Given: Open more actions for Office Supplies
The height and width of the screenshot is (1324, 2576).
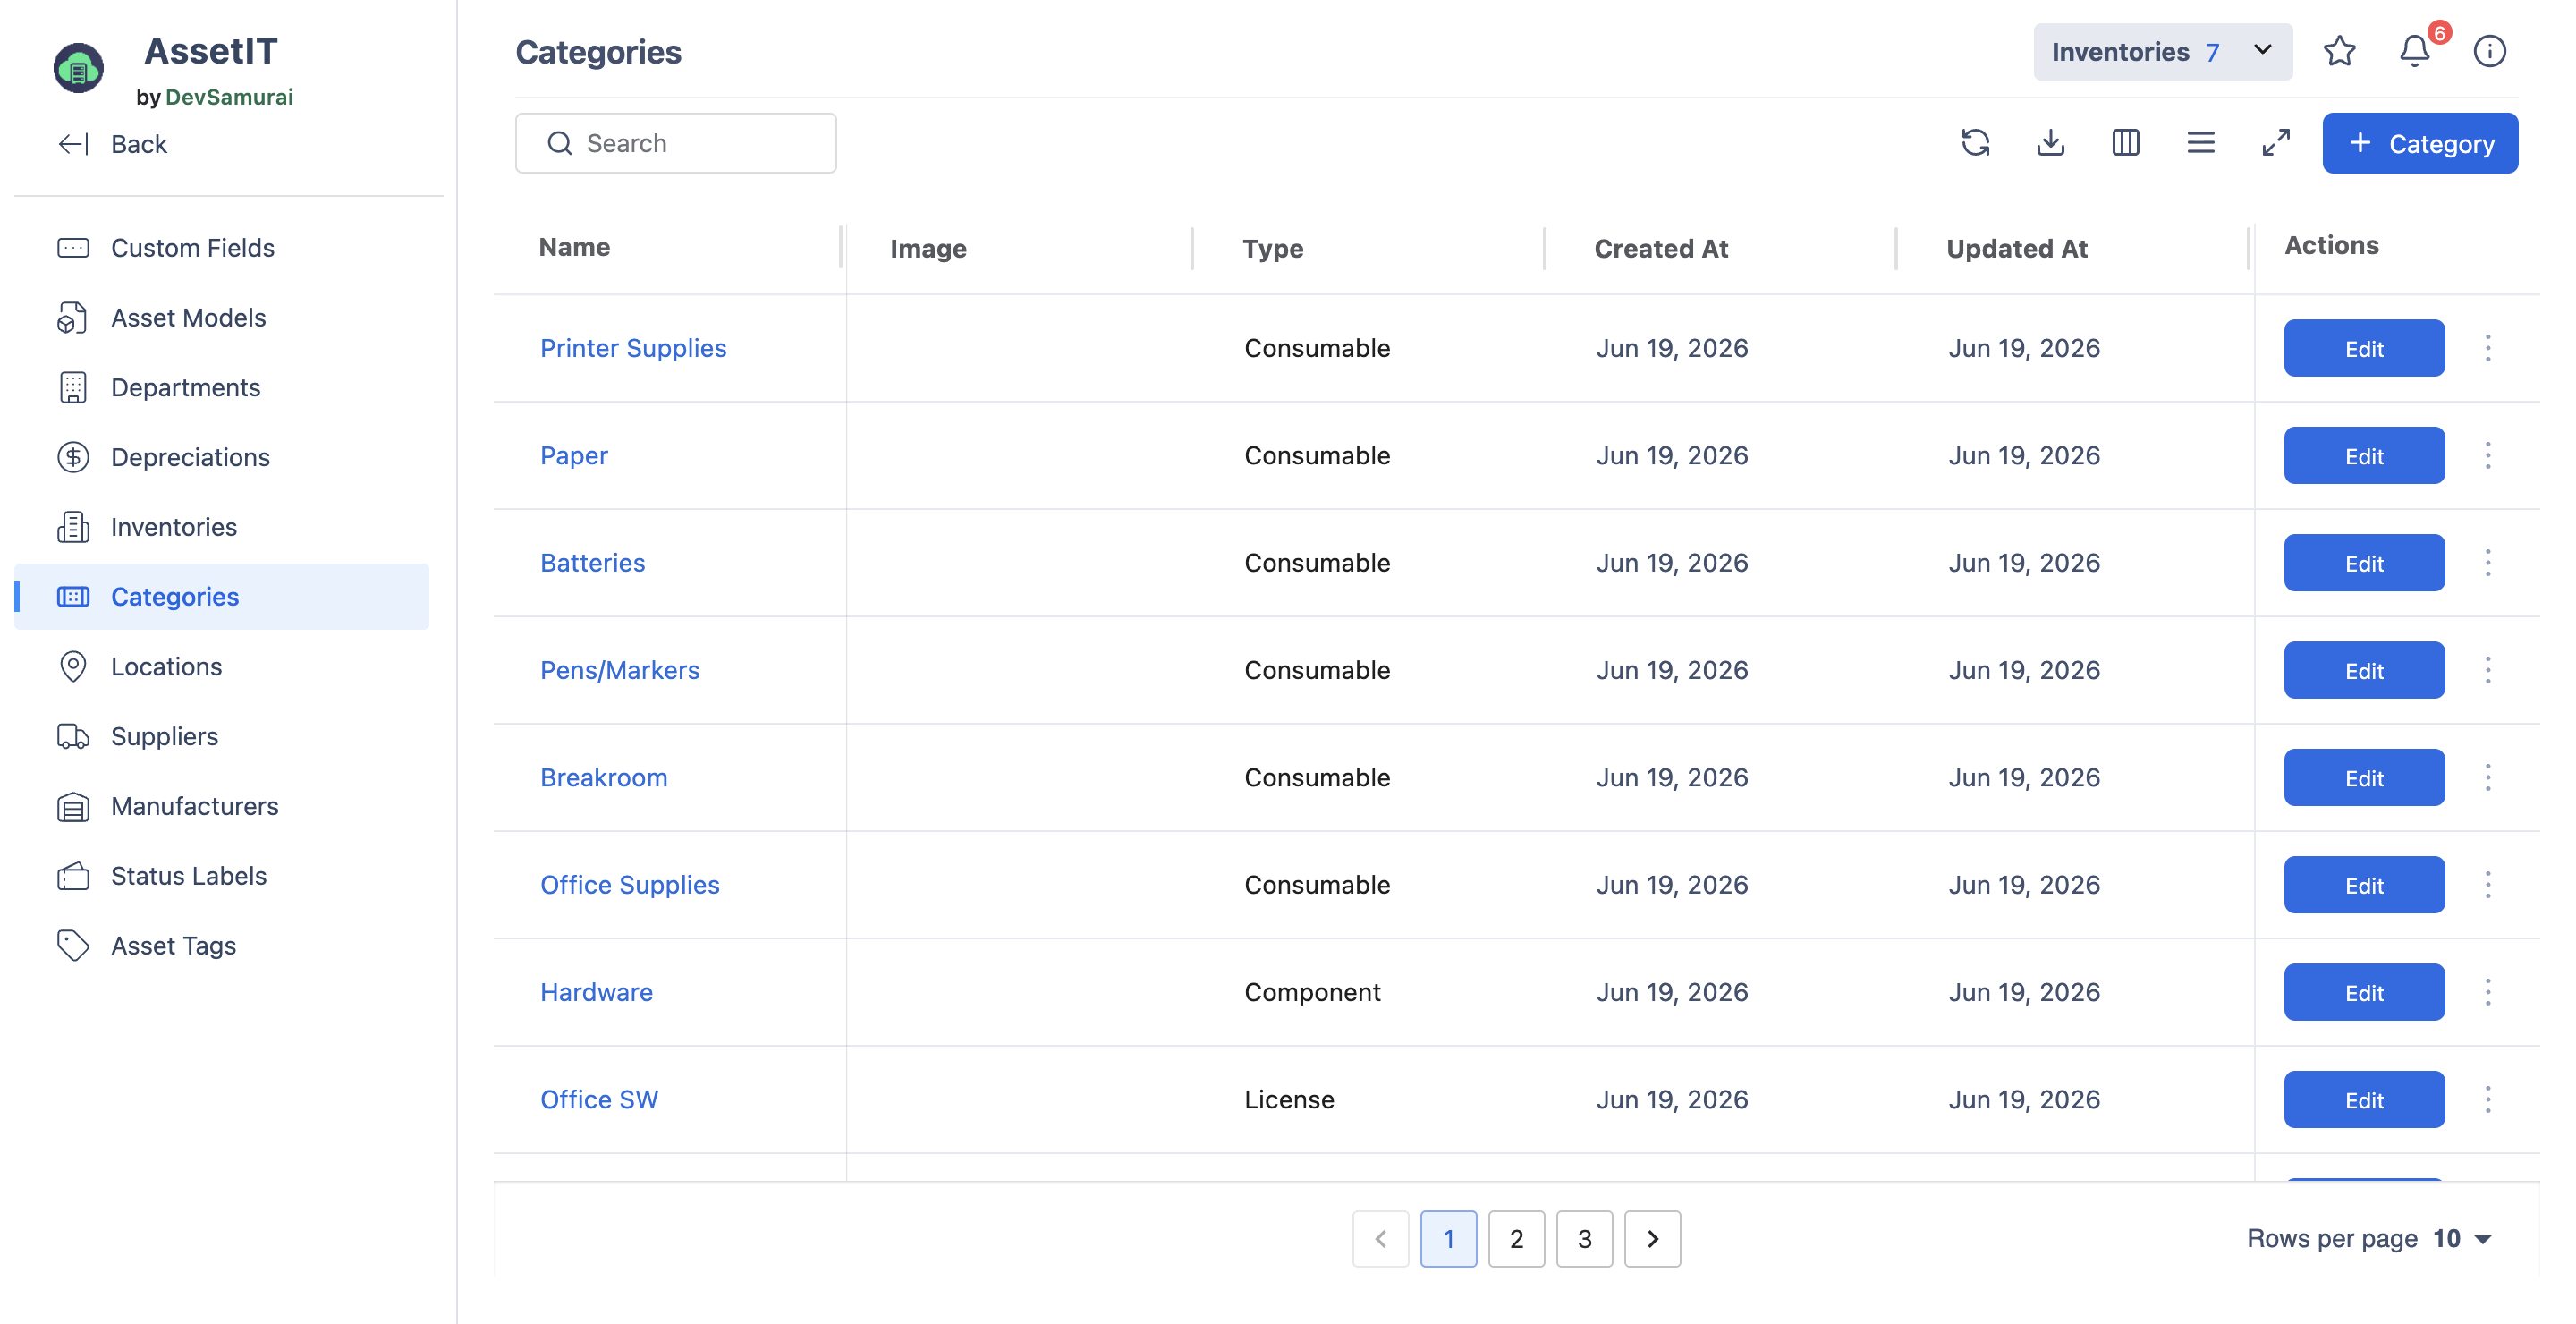Looking at the screenshot, I should click(x=2487, y=884).
